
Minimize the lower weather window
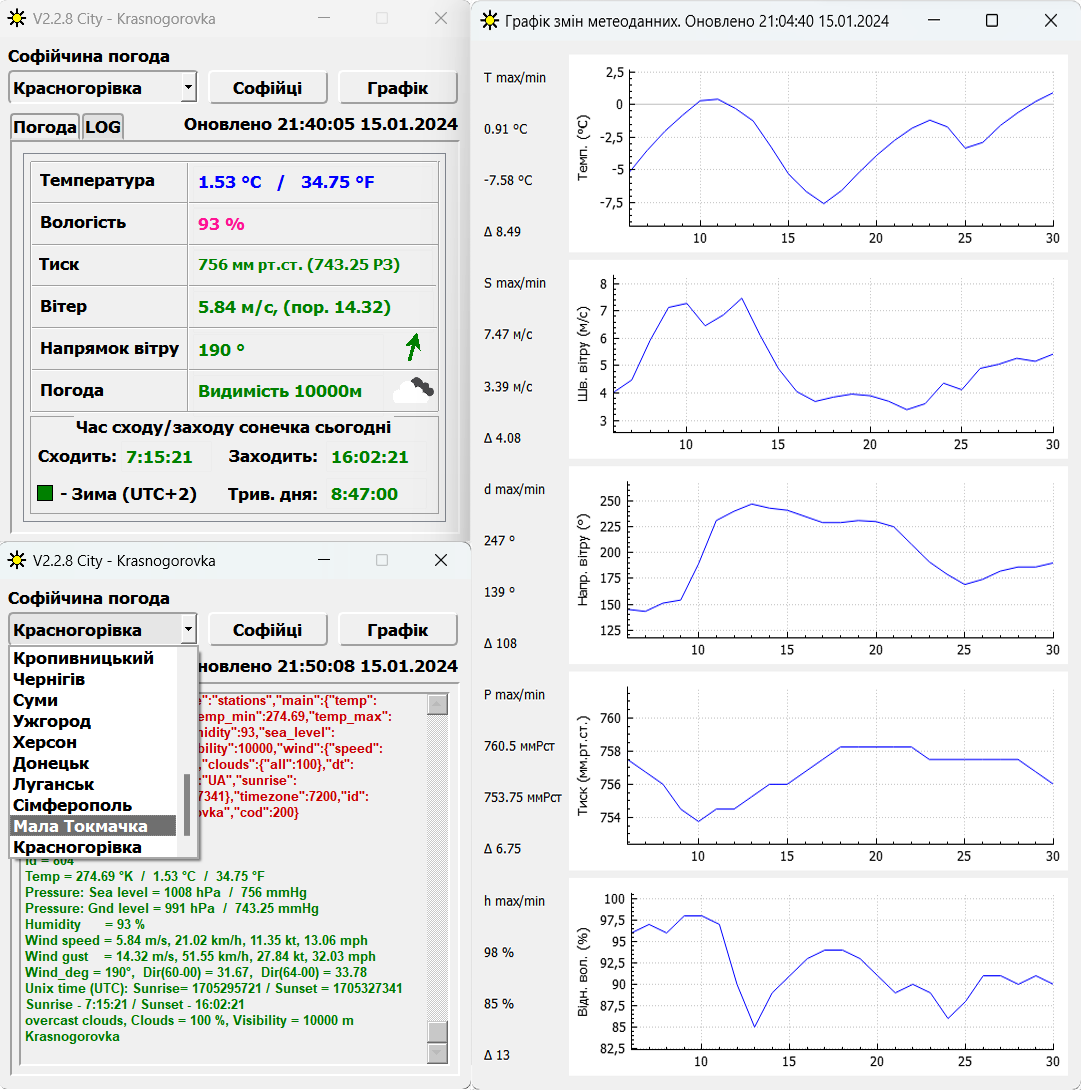324,560
